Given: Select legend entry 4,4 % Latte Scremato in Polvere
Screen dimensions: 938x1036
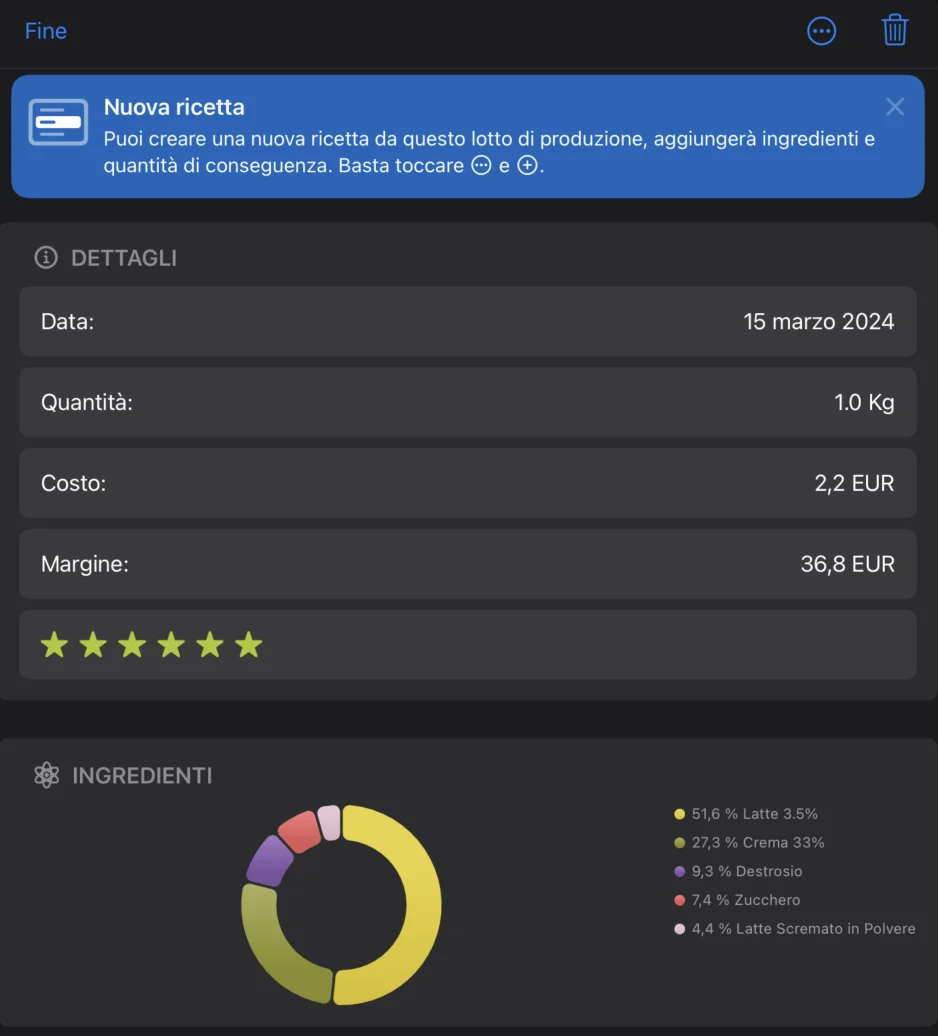Looking at the screenshot, I should pos(795,929).
